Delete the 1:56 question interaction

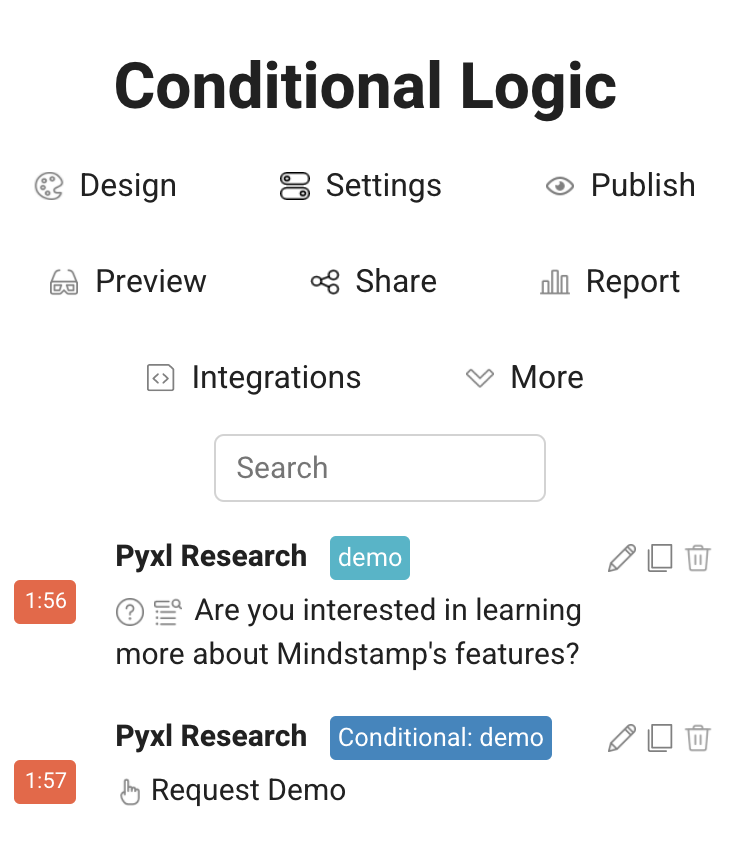pos(698,558)
